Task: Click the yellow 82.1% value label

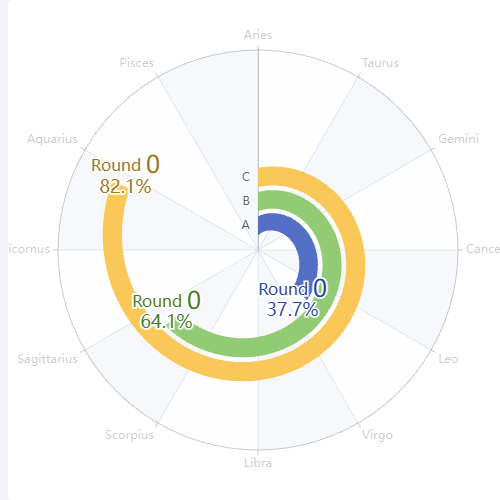Action: (125, 186)
